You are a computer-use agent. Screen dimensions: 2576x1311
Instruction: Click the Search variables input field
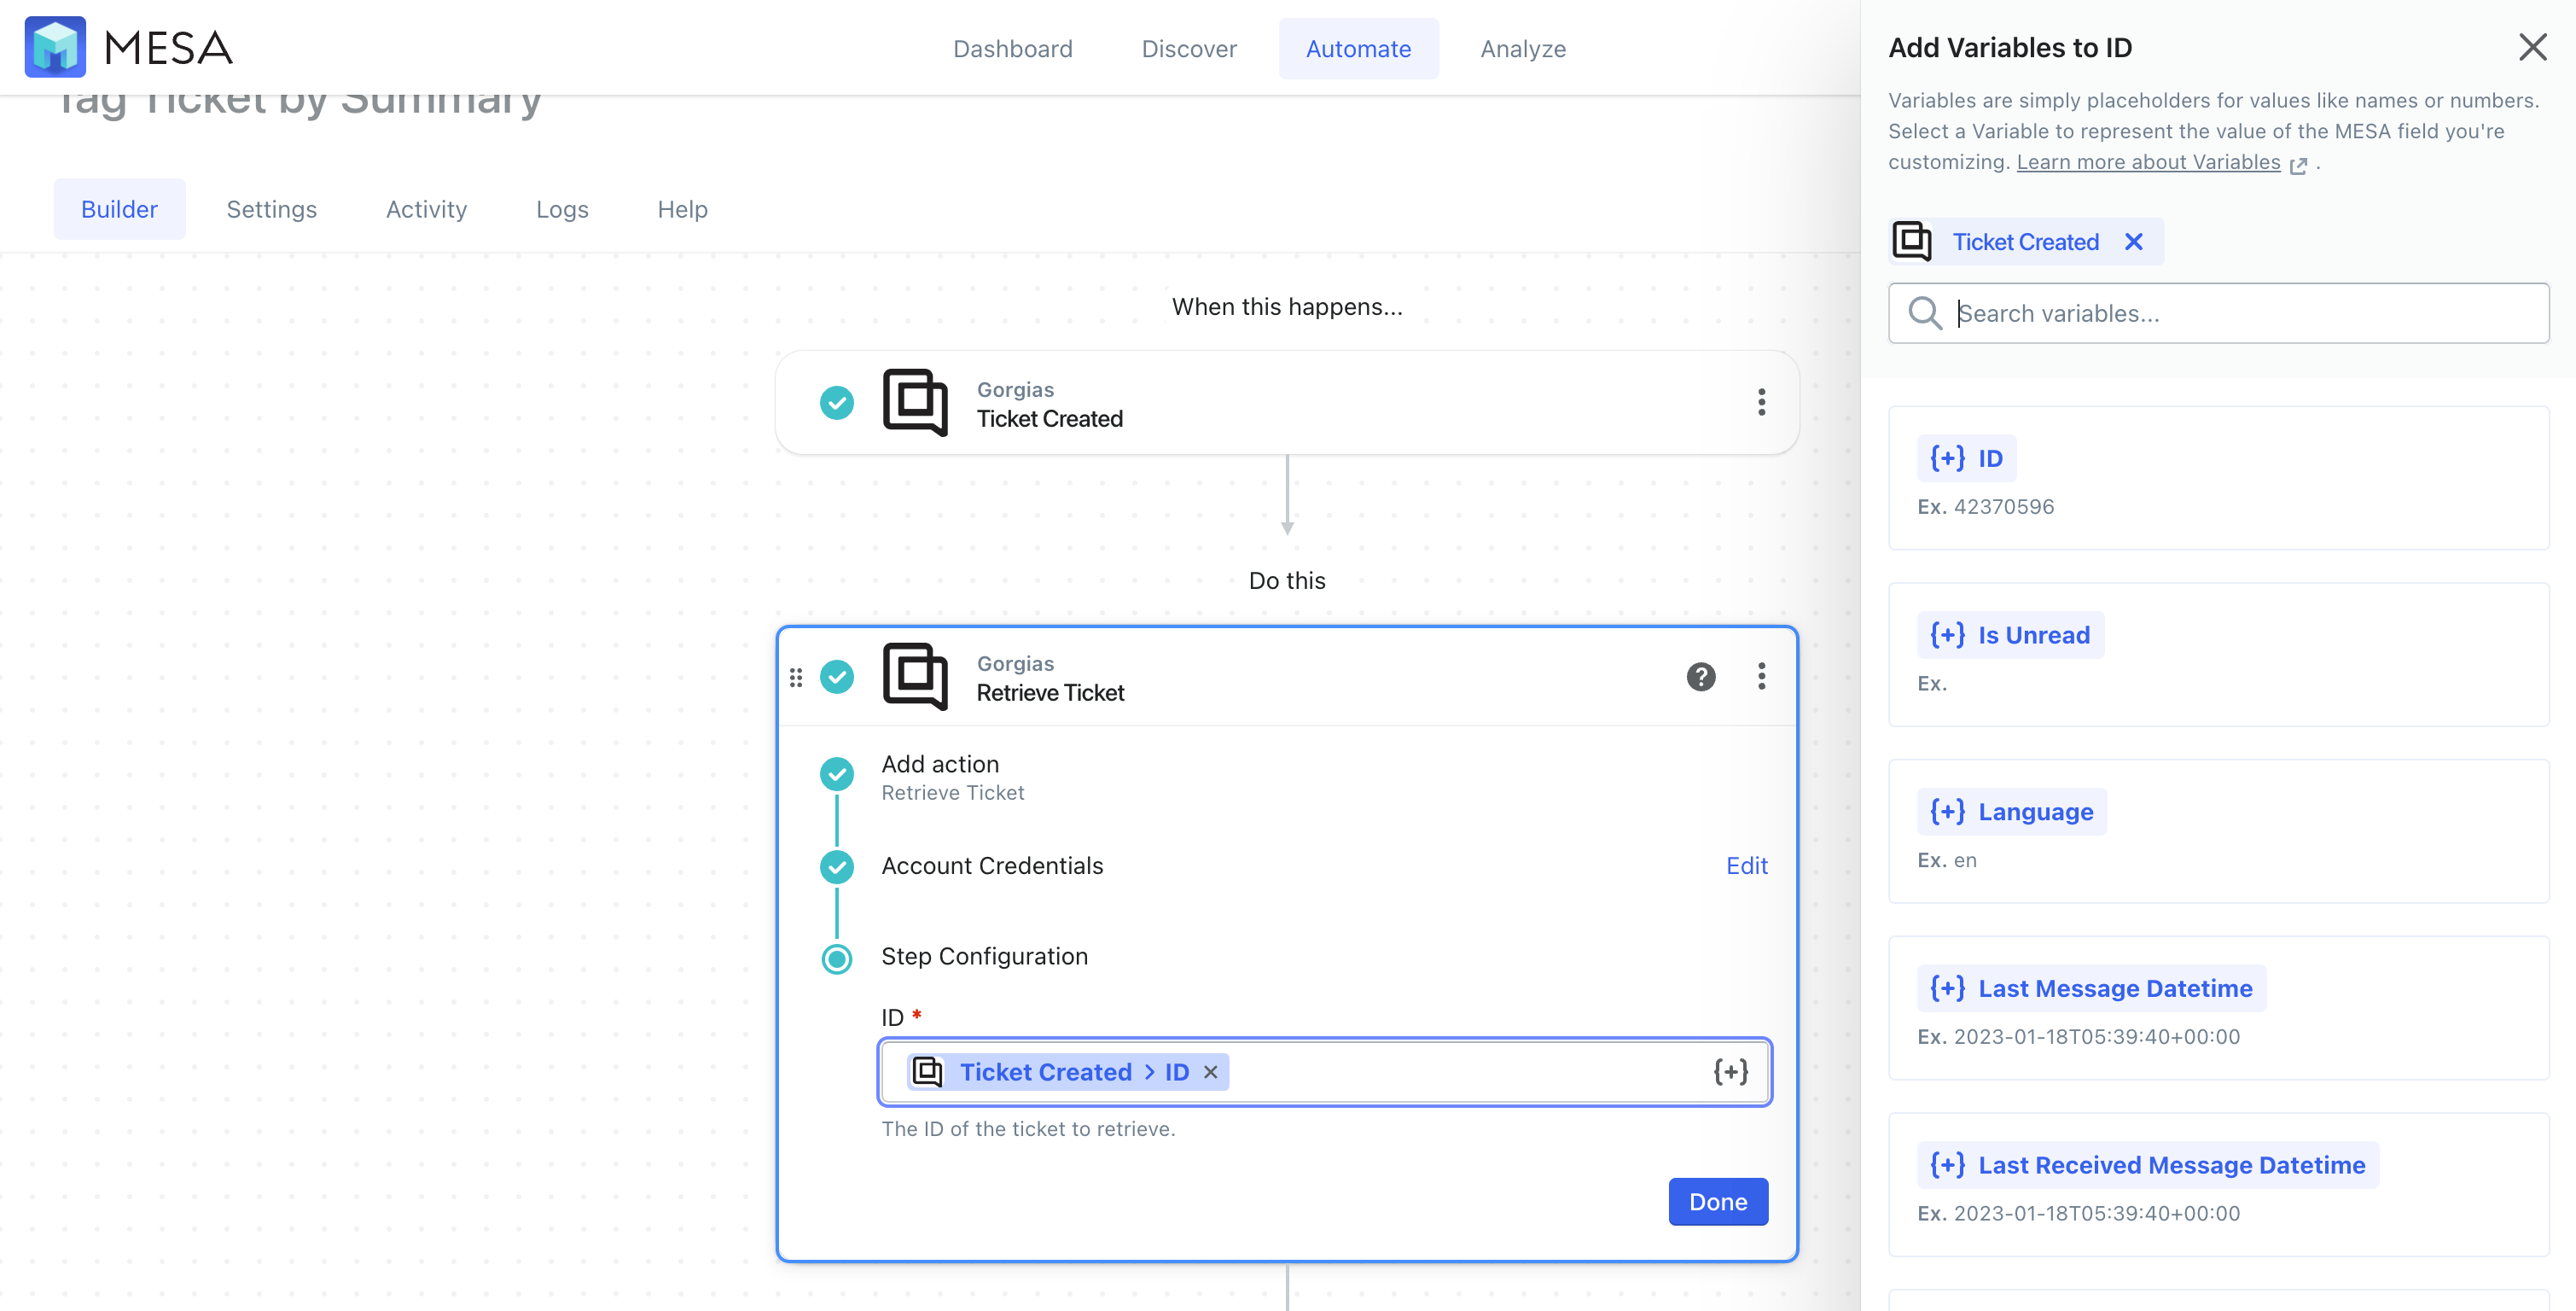click(x=2218, y=314)
